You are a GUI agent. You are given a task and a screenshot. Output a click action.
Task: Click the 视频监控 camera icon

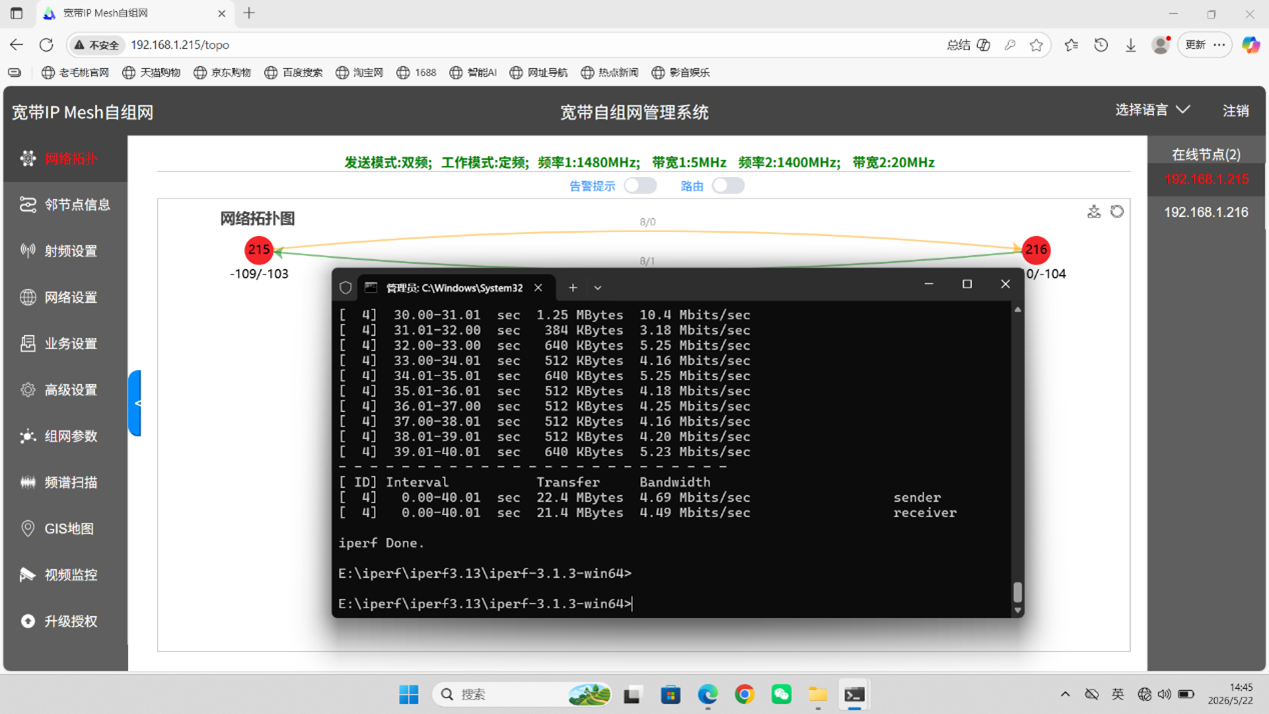(27, 575)
